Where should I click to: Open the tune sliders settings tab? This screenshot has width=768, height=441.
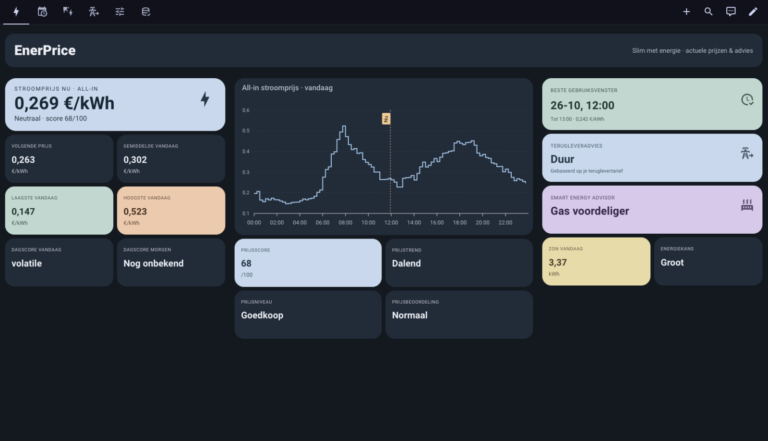point(120,11)
